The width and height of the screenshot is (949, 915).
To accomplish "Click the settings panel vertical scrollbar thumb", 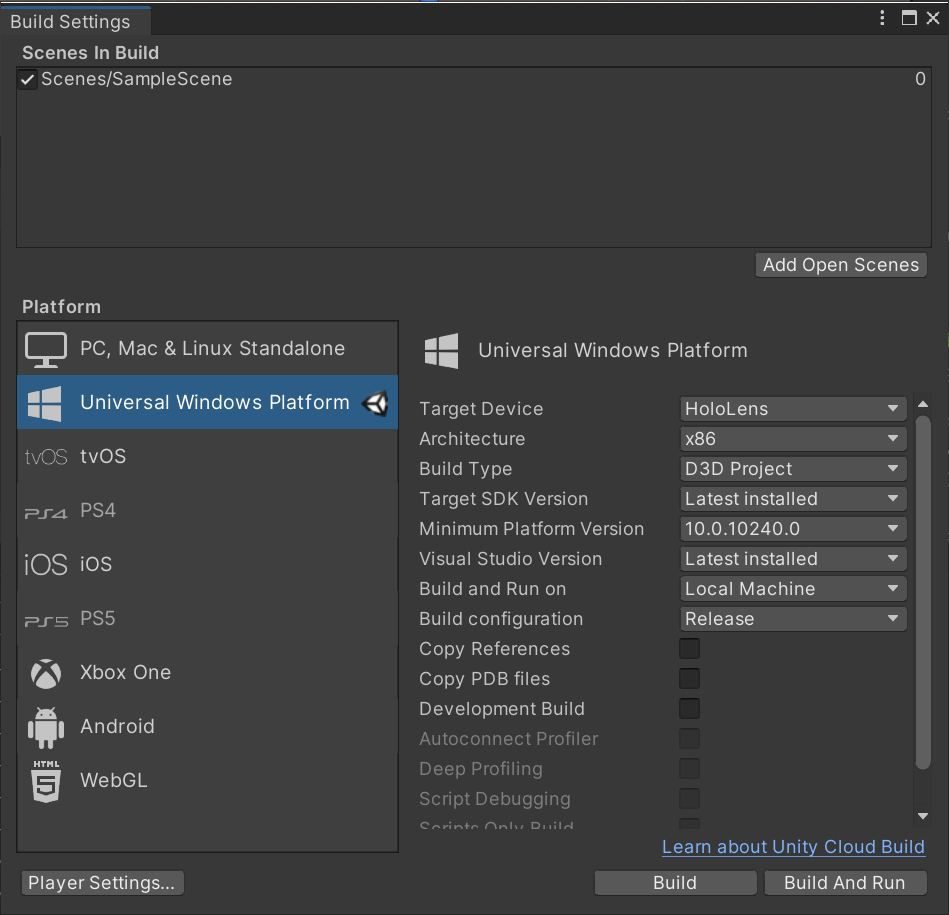I will pyautogui.click(x=922, y=592).
